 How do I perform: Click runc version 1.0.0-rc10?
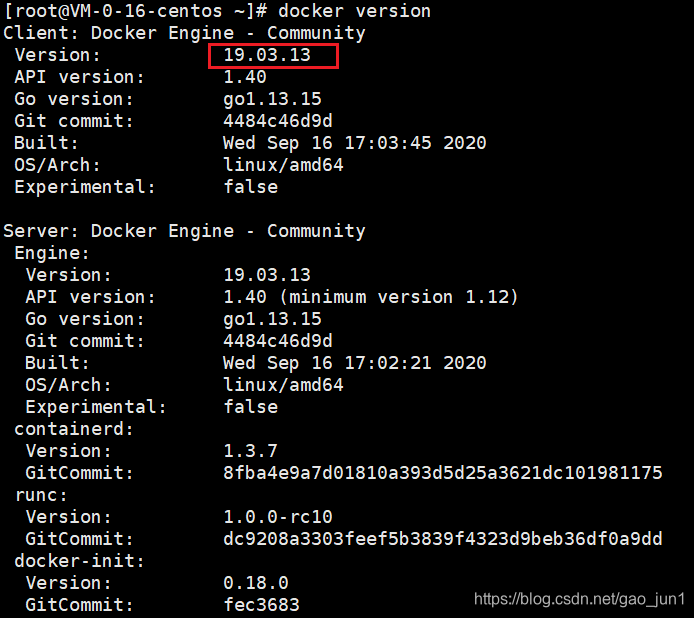(278, 517)
